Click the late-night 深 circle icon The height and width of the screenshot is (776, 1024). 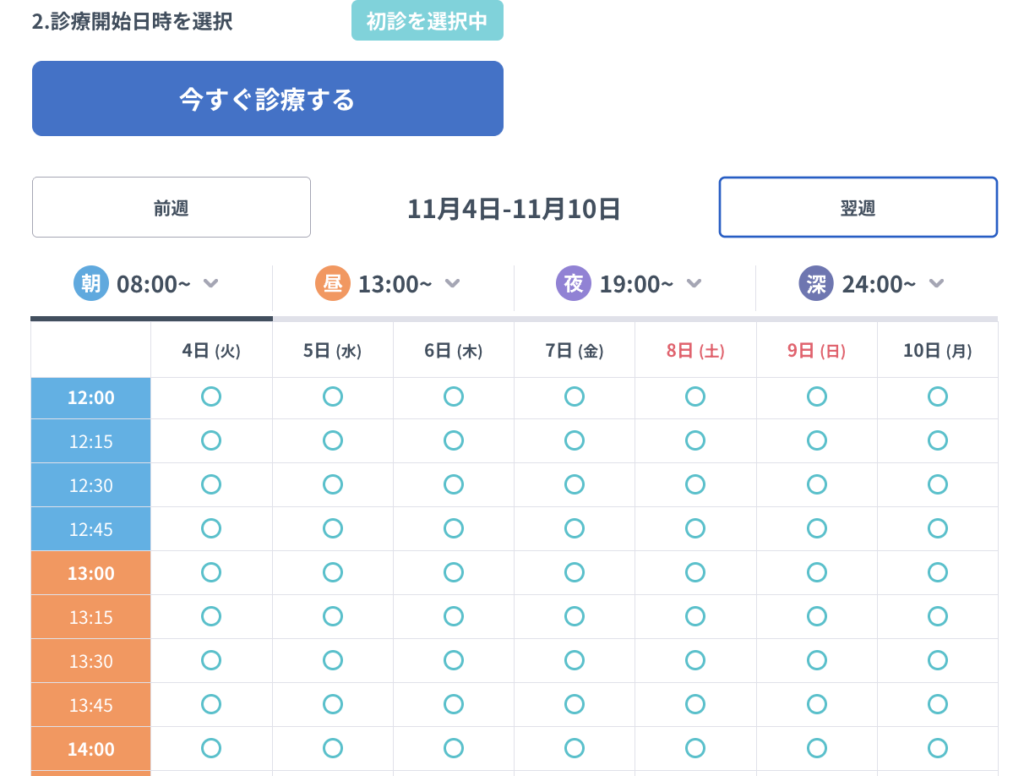(x=816, y=284)
